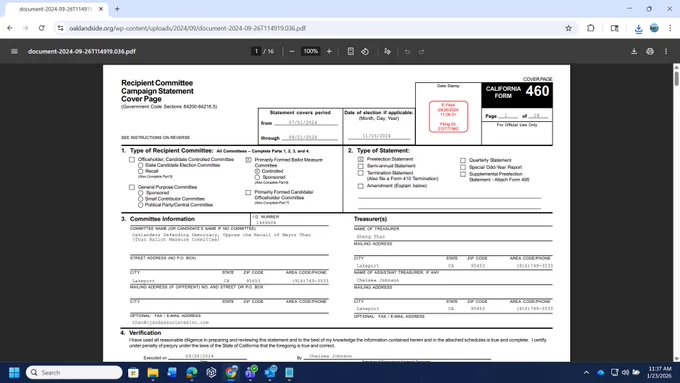Image resolution: width=680 pixels, height=383 pixels.
Task: Print the PDF document
Action: [650, 51]
